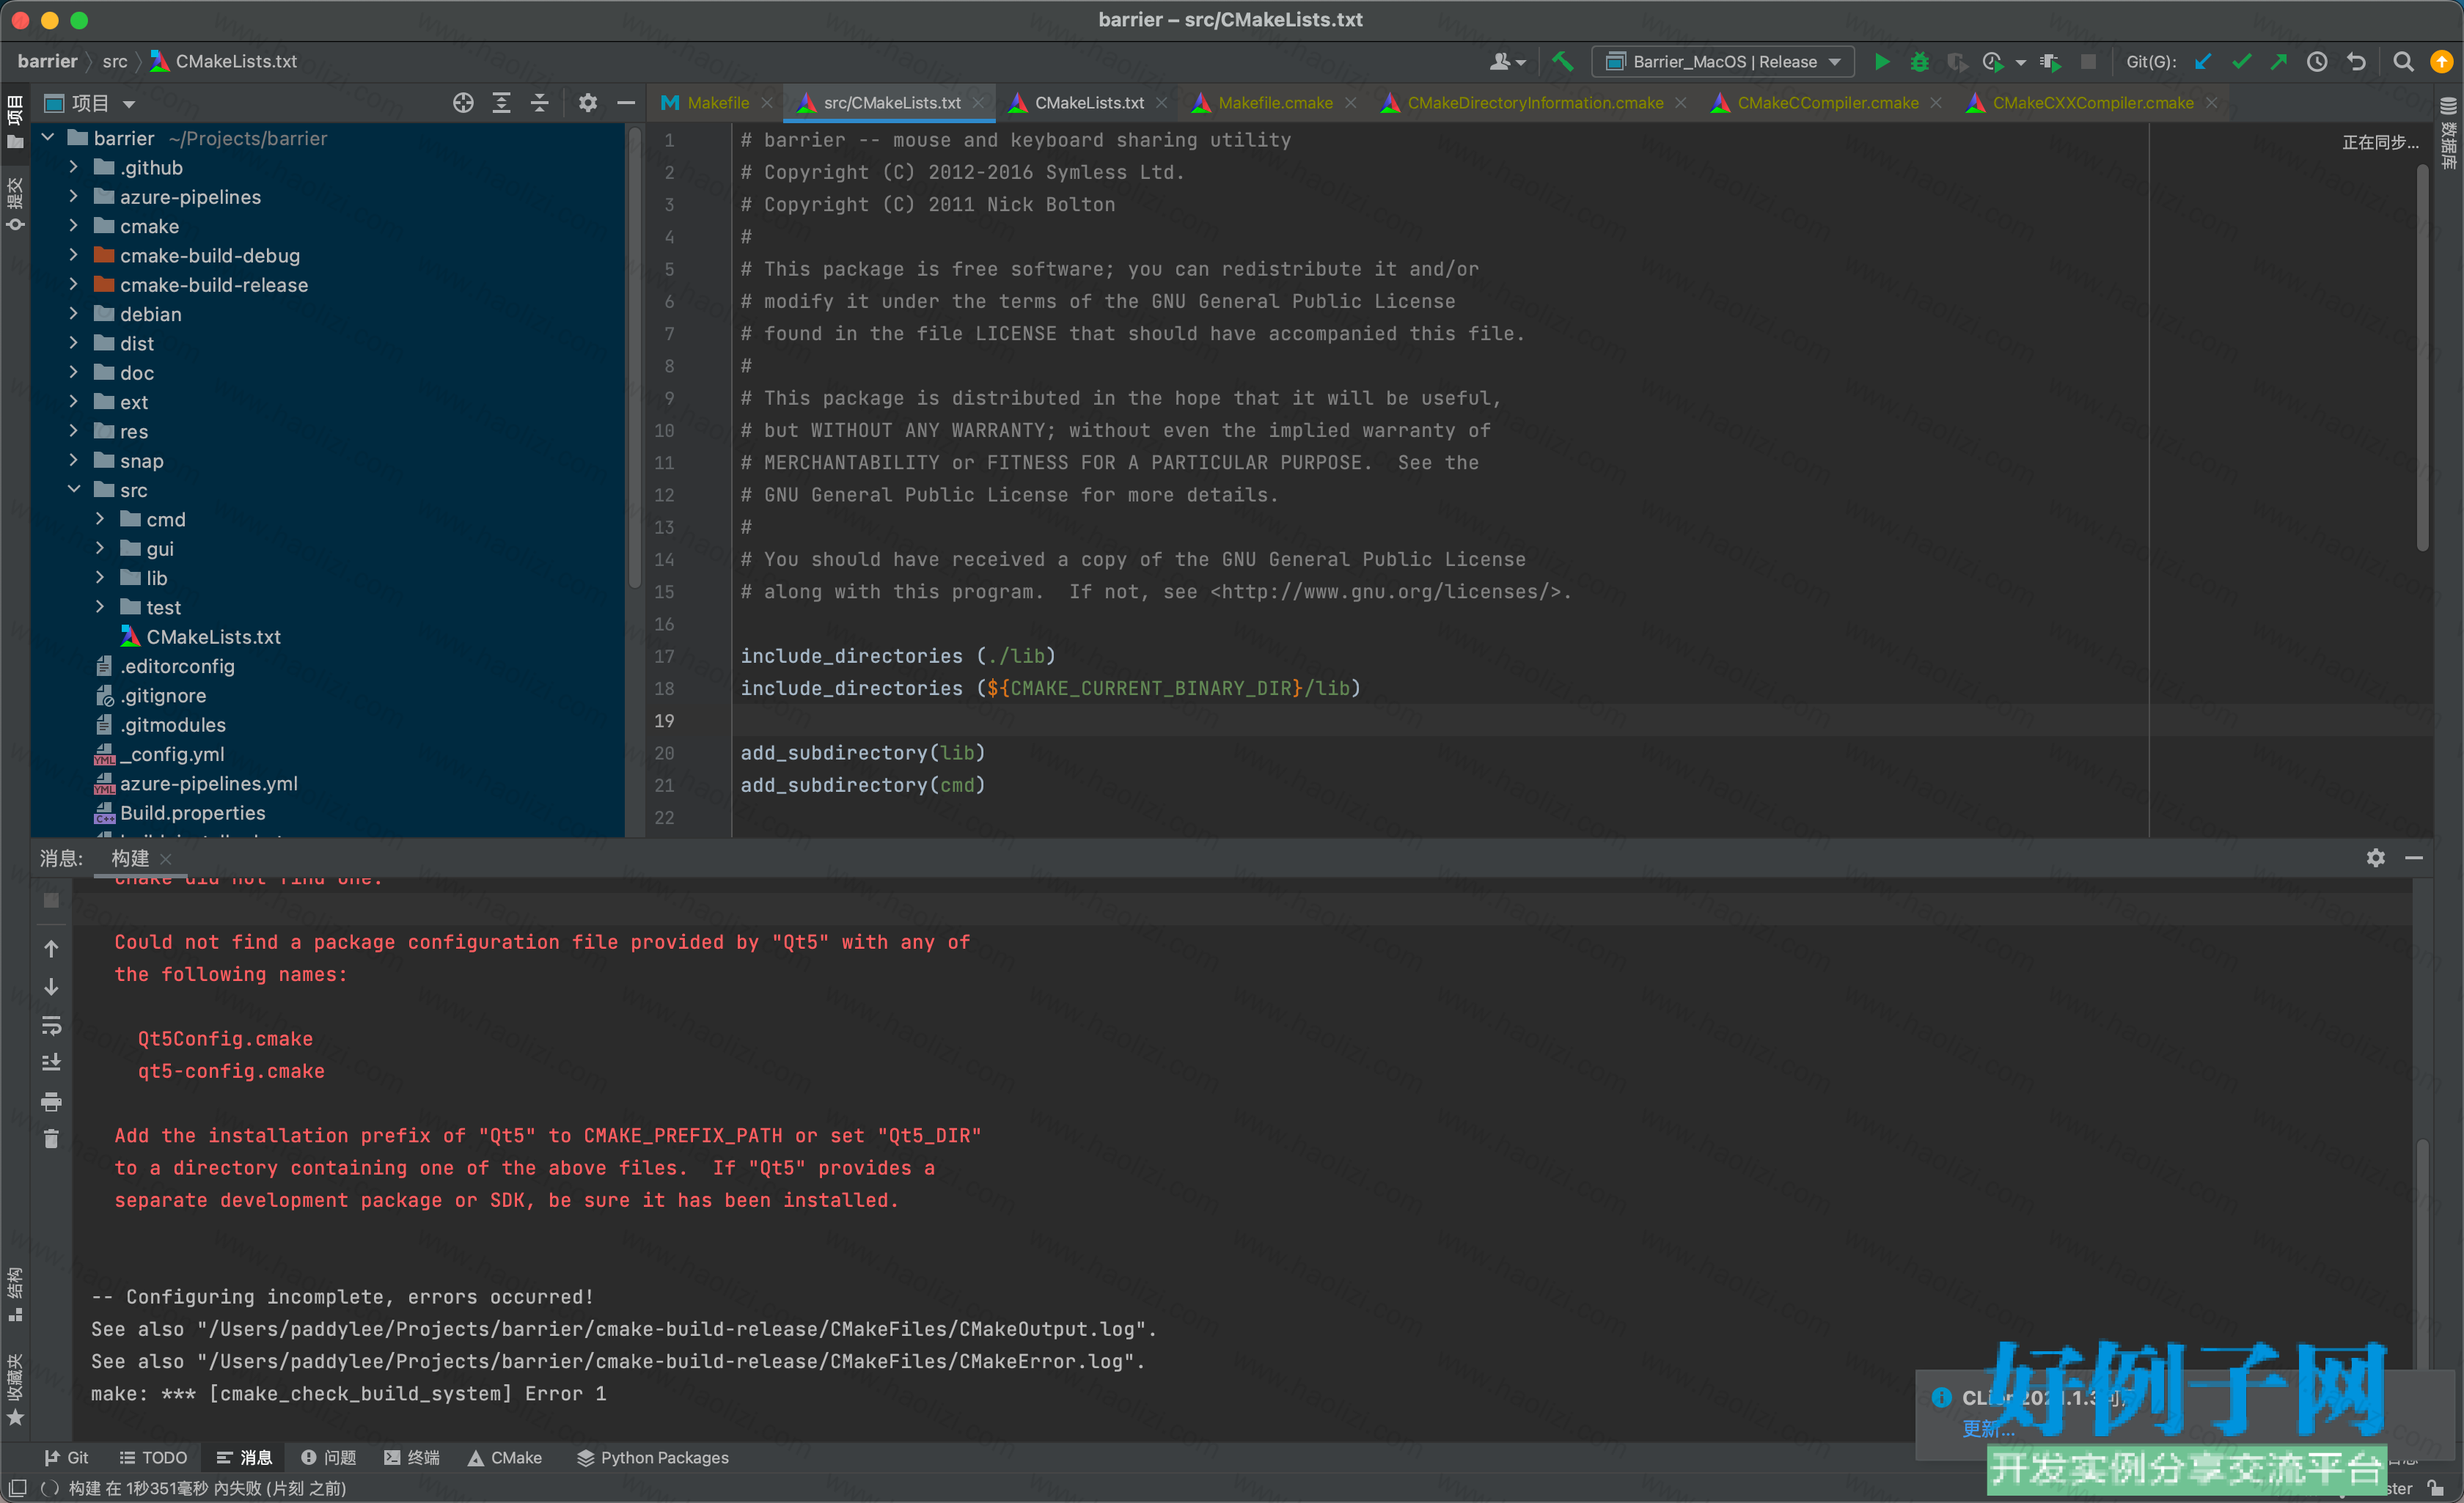Select the Build.properties file
The image size is (2464, 1503).
pyautogui.click(x=192, y=813)
